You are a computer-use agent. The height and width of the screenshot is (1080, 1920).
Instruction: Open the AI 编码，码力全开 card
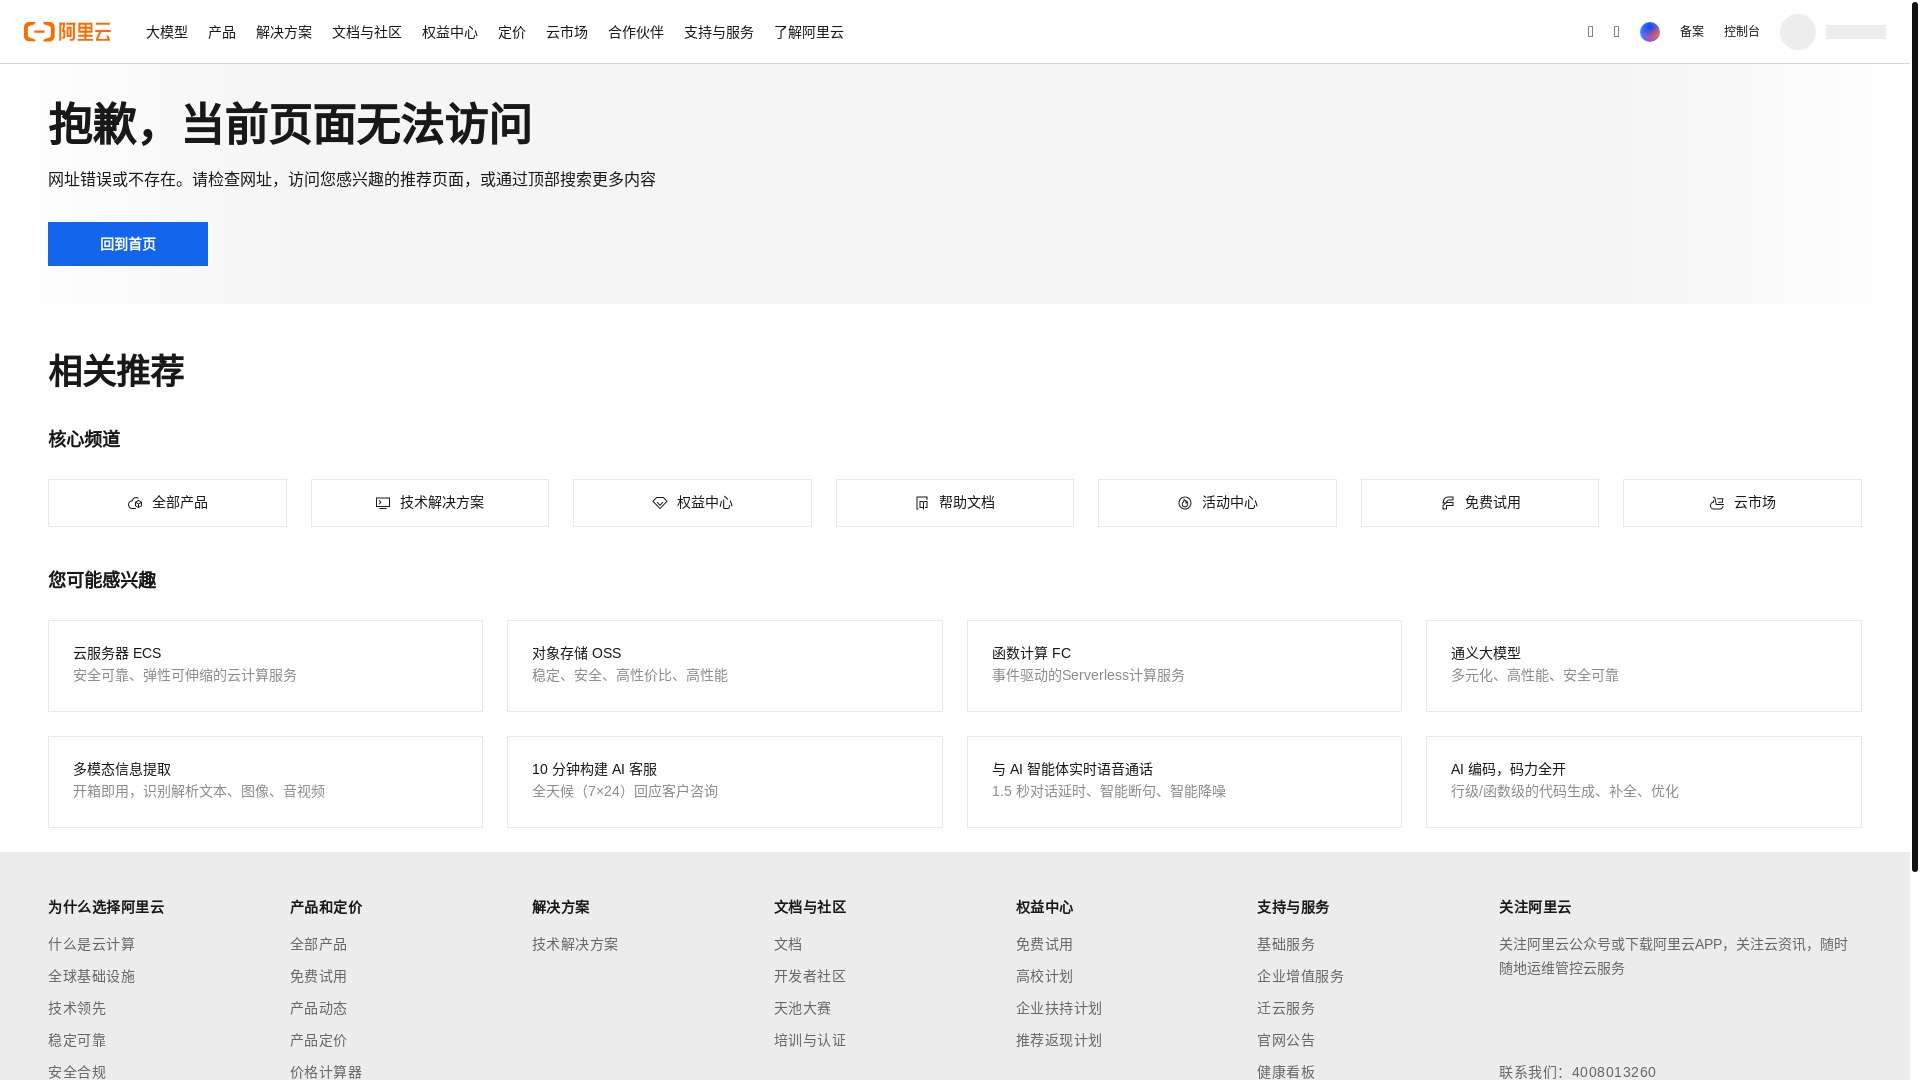[x=1644, y=782]
